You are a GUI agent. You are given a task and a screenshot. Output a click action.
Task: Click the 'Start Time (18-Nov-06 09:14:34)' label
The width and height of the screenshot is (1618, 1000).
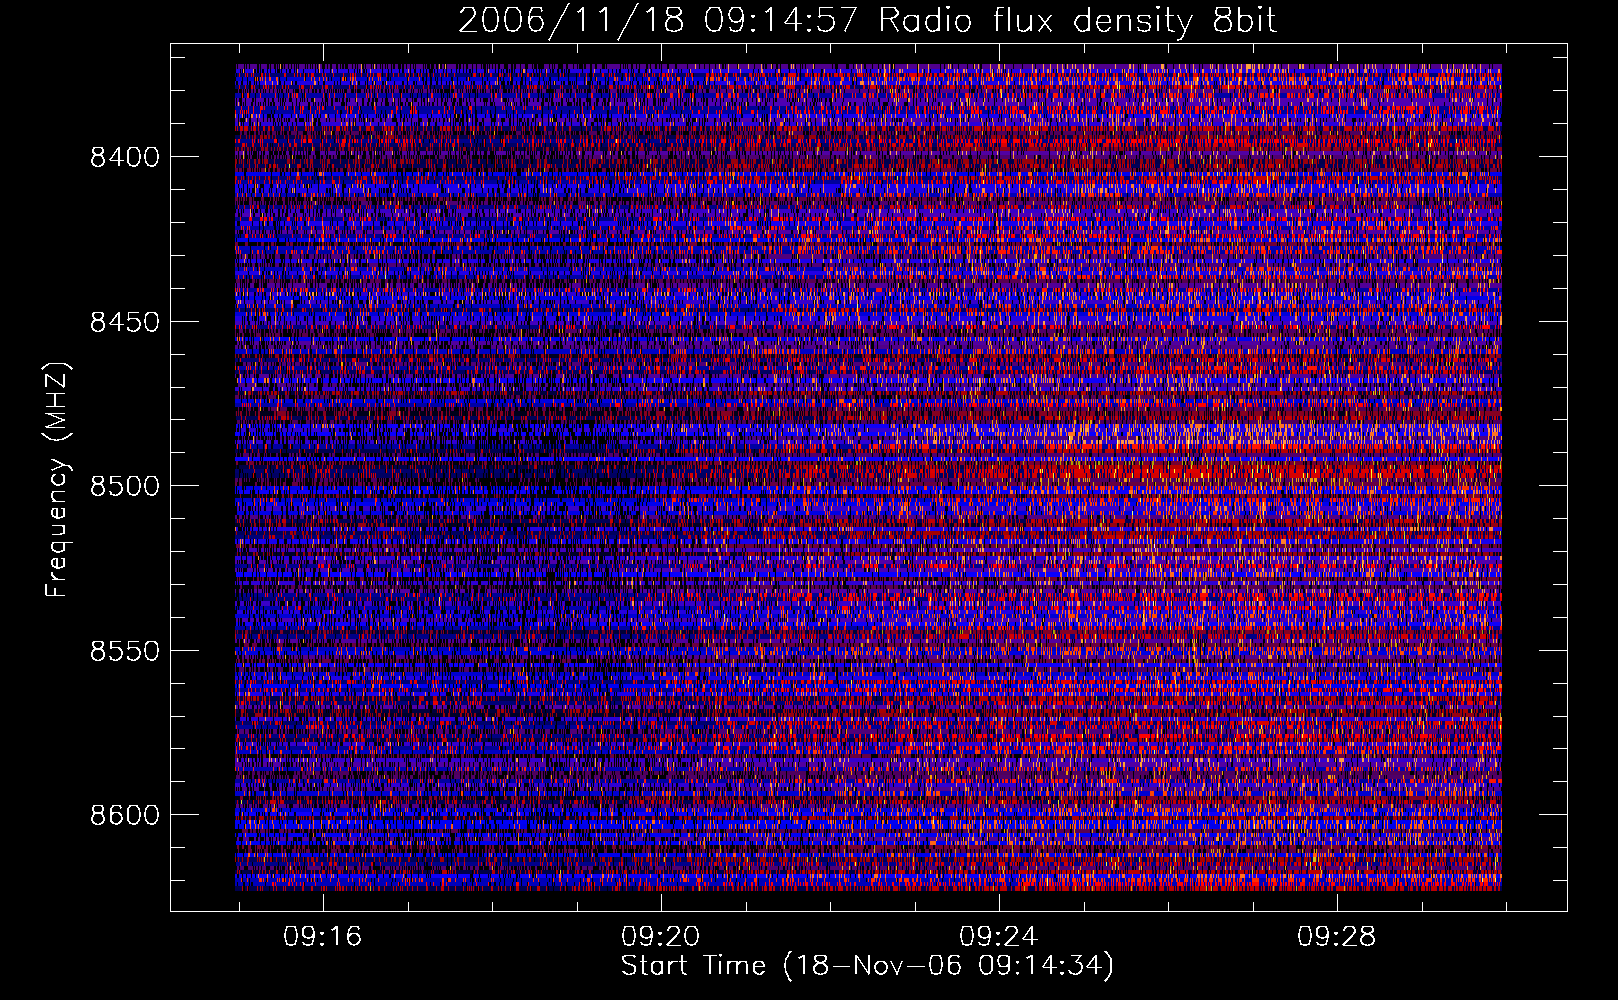click(867, 966)
